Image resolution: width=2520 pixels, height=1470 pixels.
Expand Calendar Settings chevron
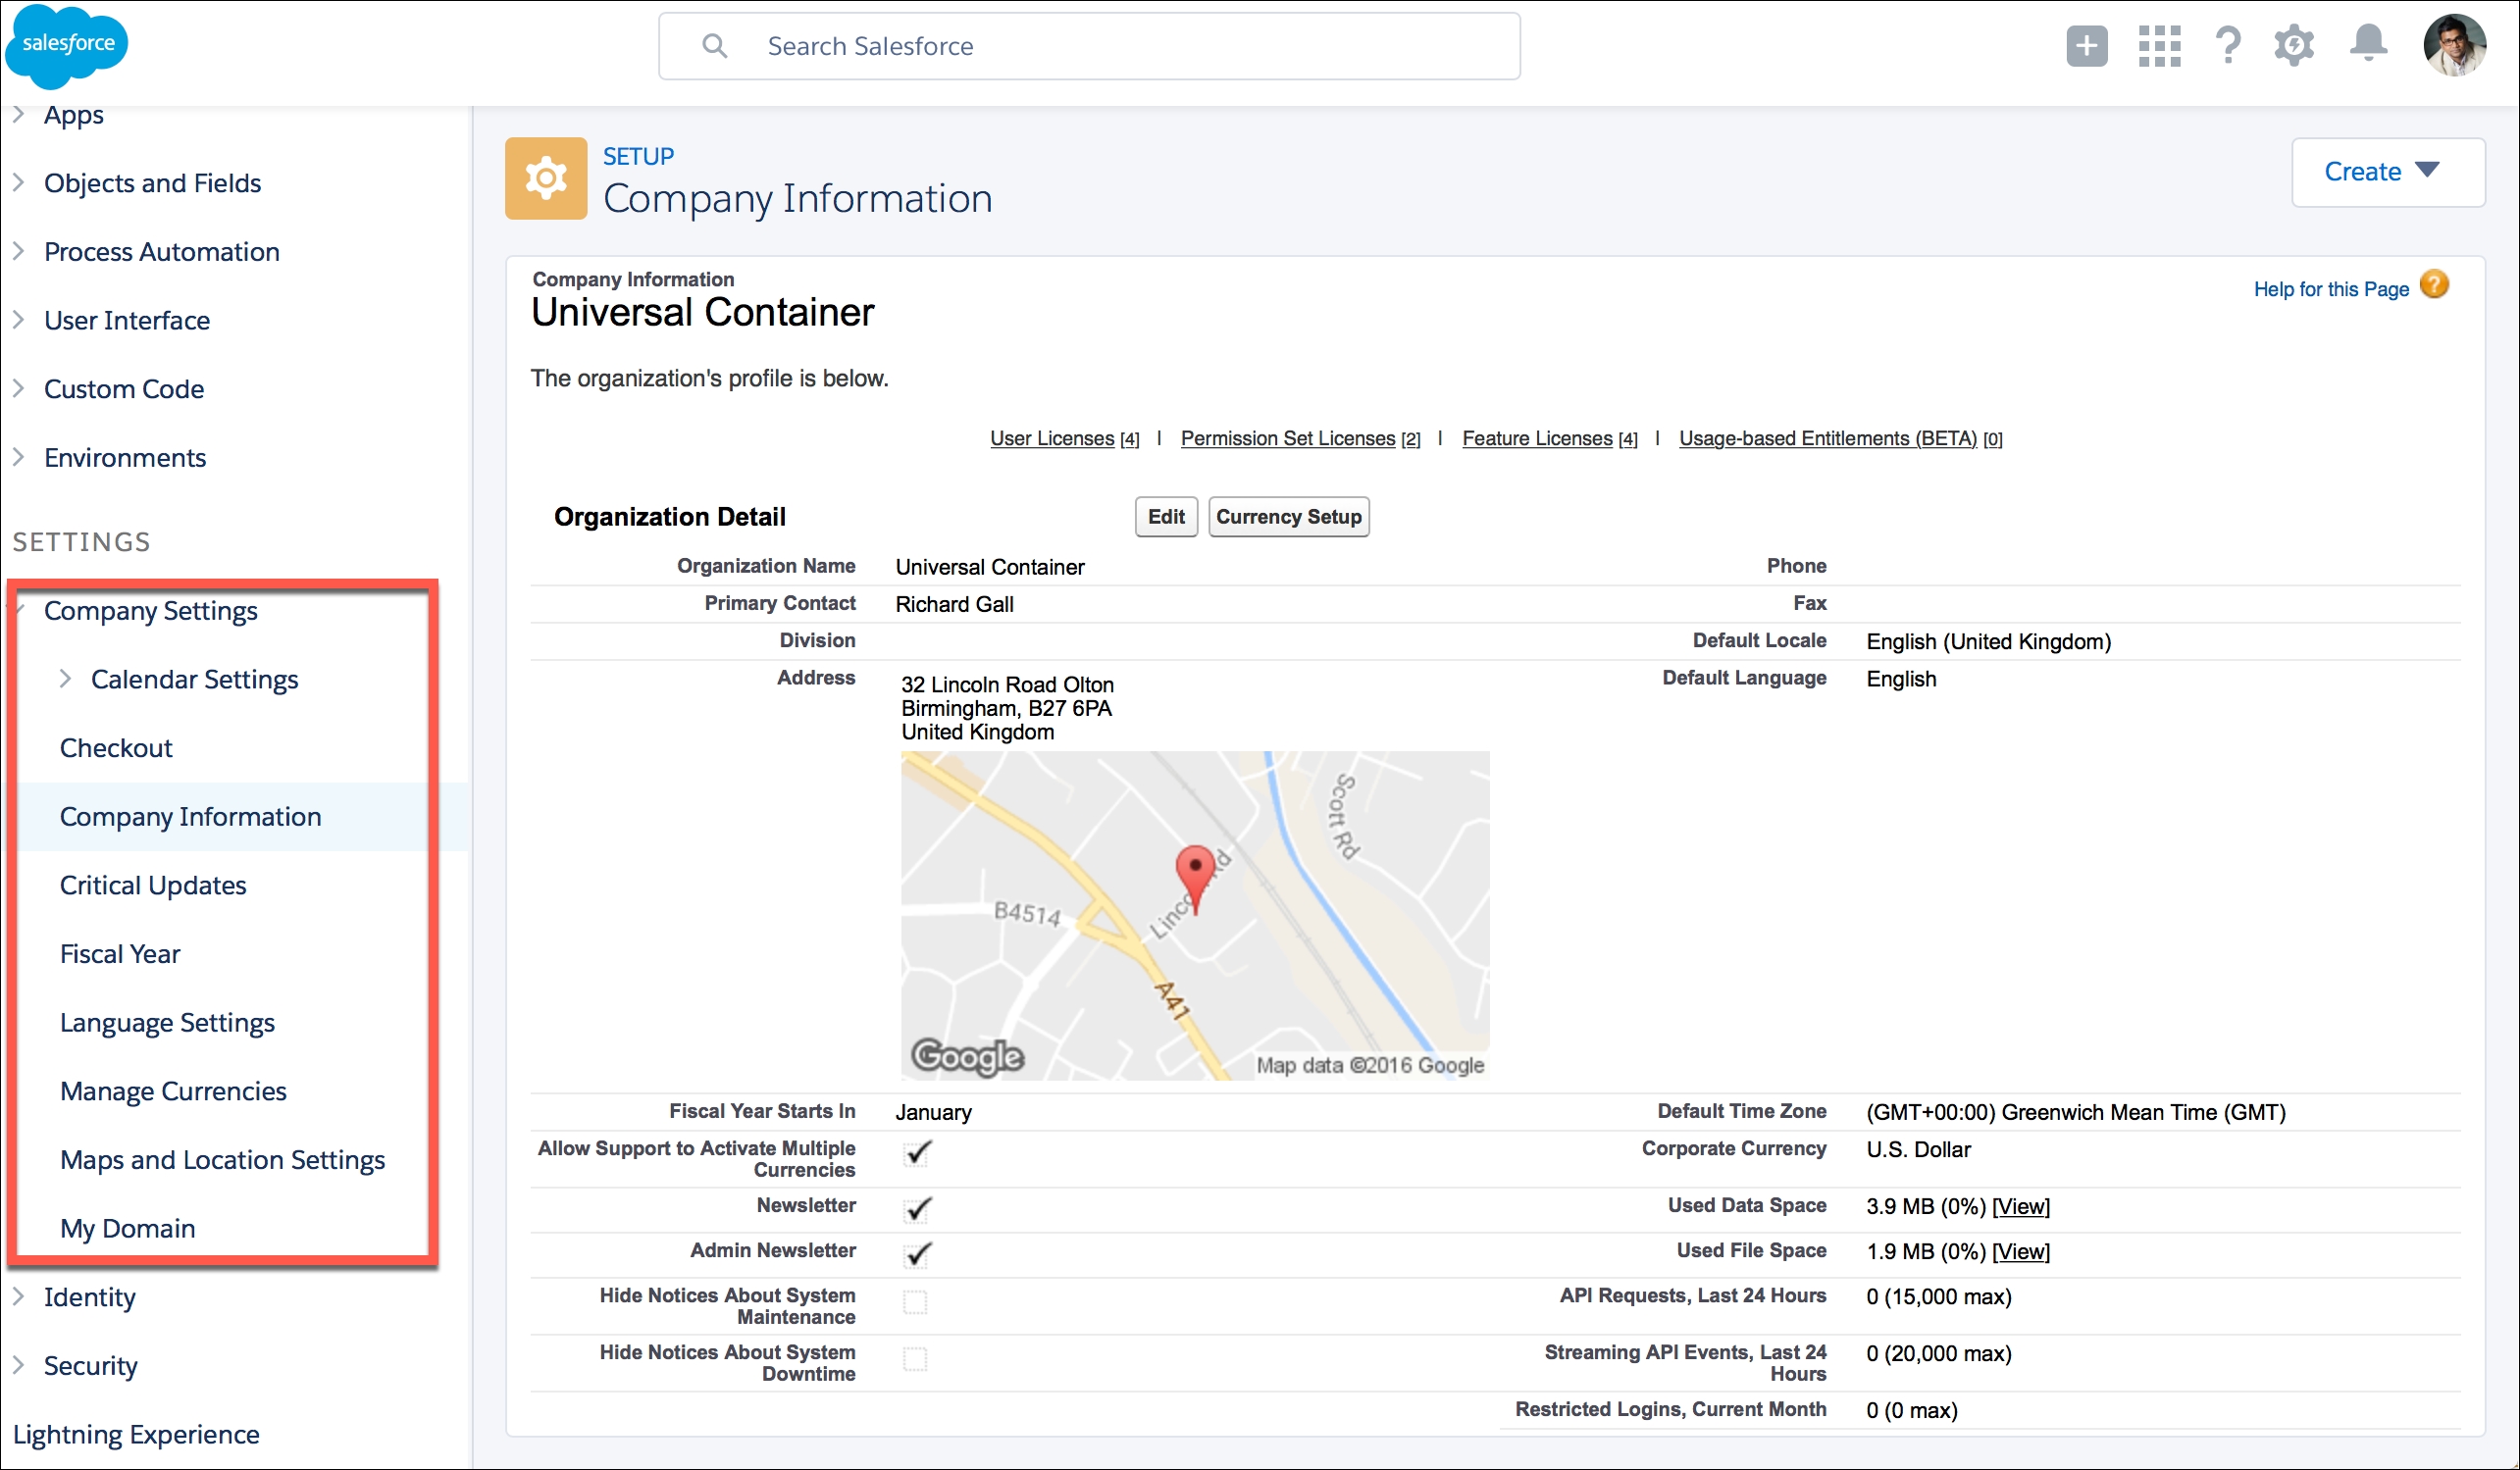click(66, 679)
